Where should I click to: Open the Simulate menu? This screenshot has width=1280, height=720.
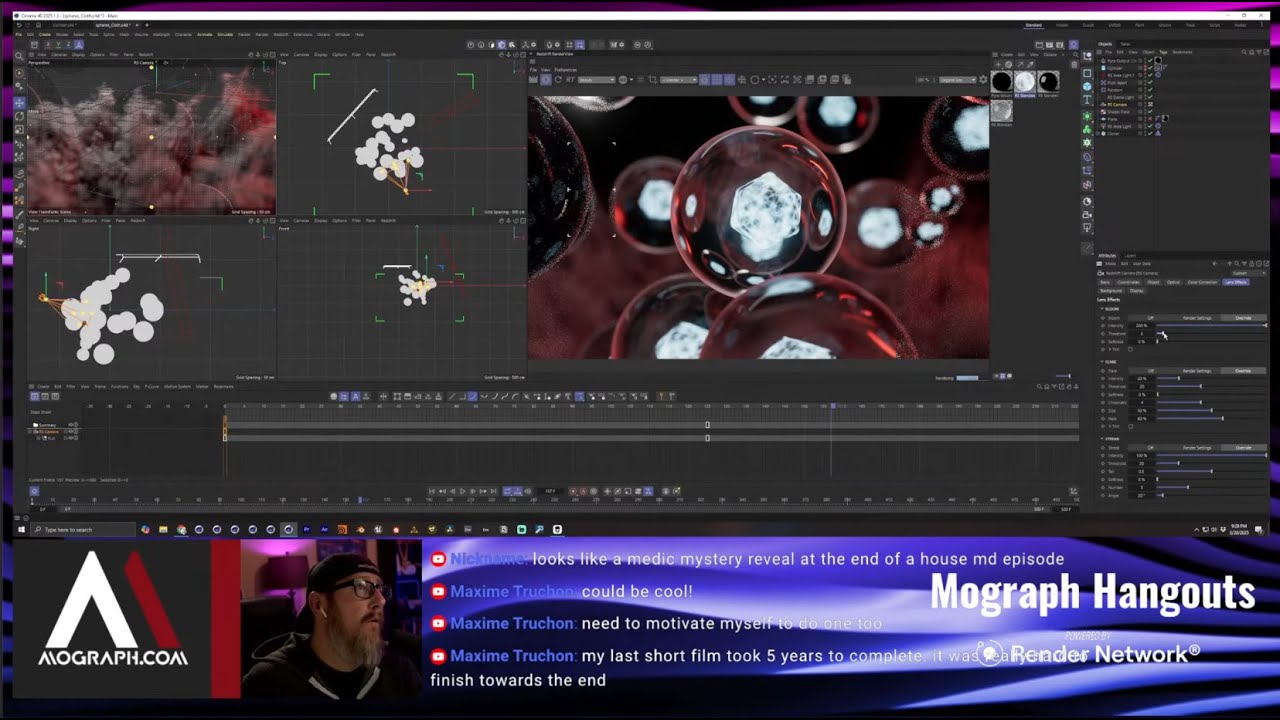coord(225,34)
